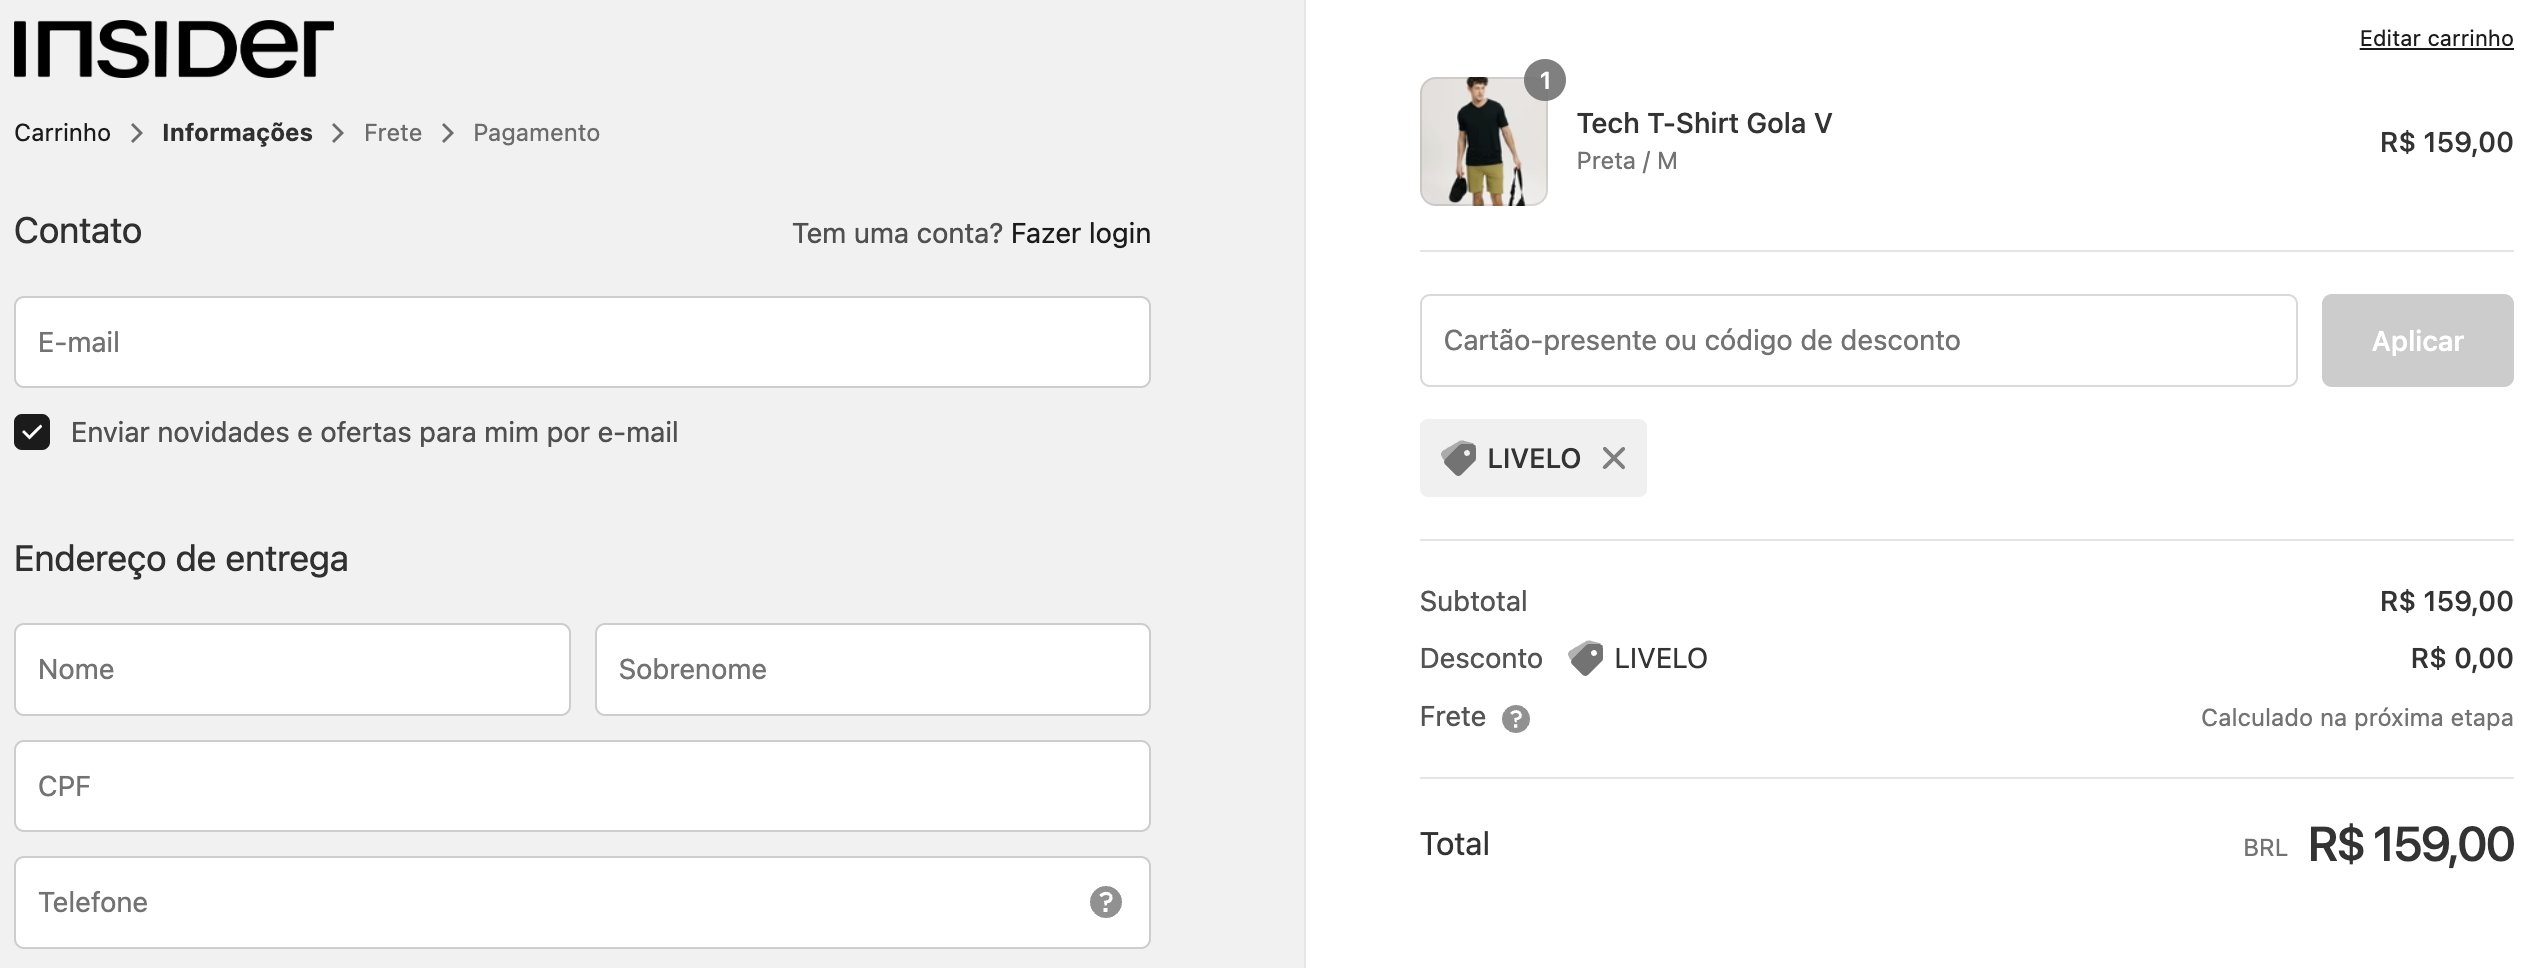Select the Pagamento breadcrumb step
The image size is (2542, 968).
click(x=536, y=133)
